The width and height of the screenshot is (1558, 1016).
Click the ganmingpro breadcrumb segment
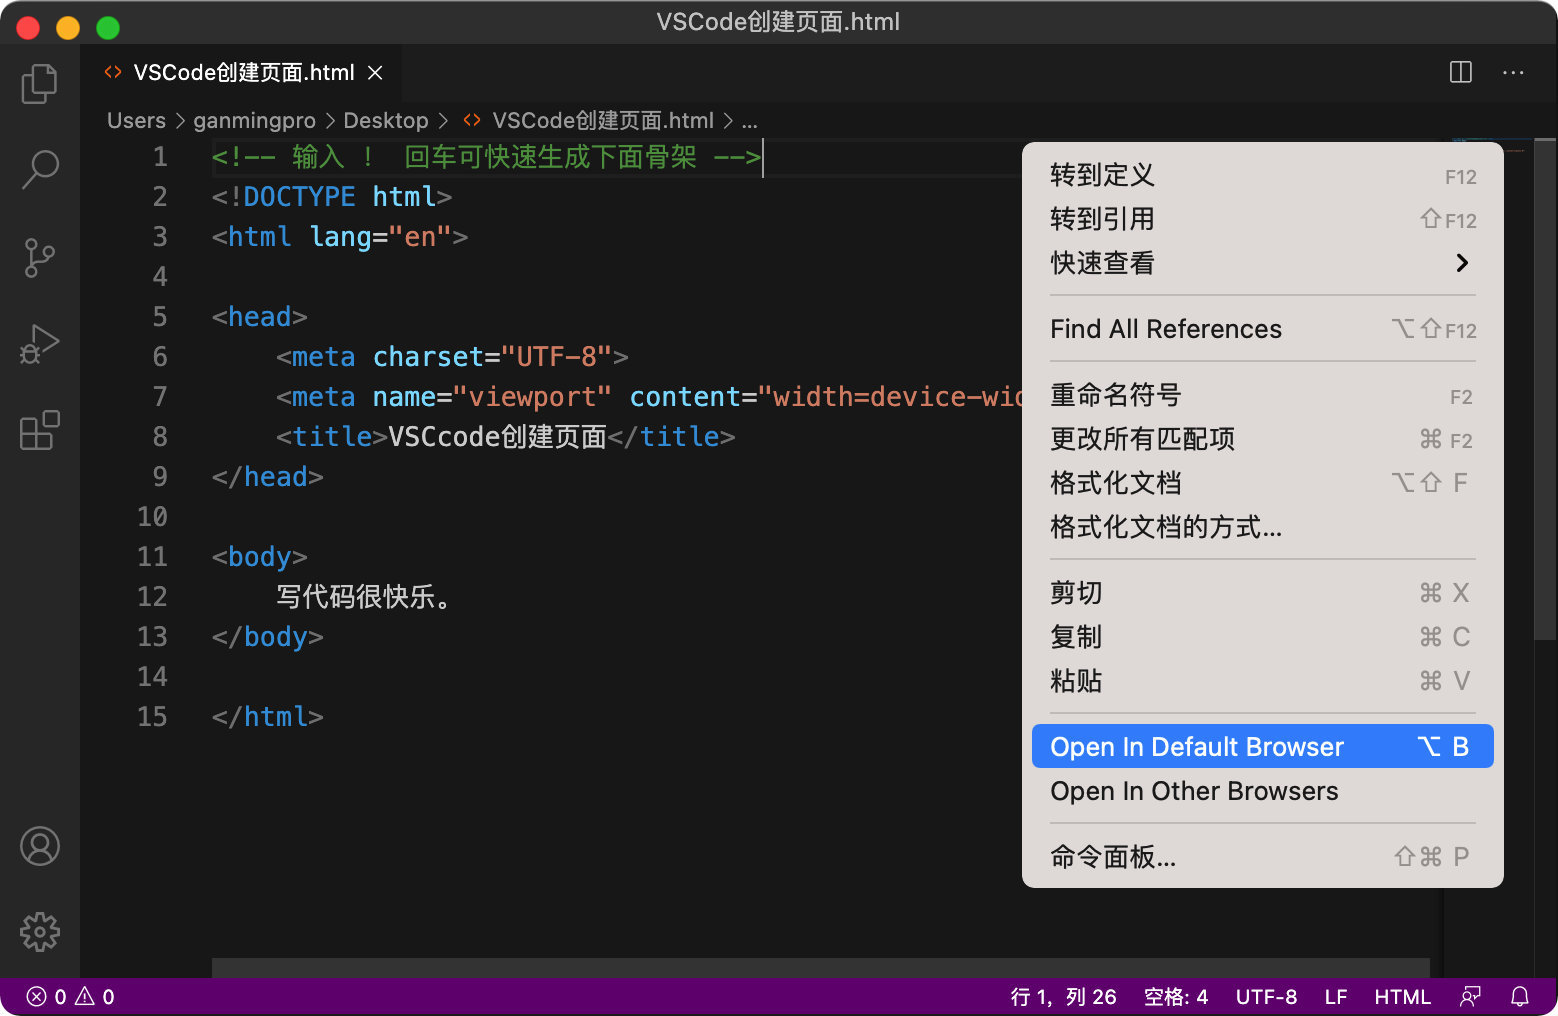(254, 121)
